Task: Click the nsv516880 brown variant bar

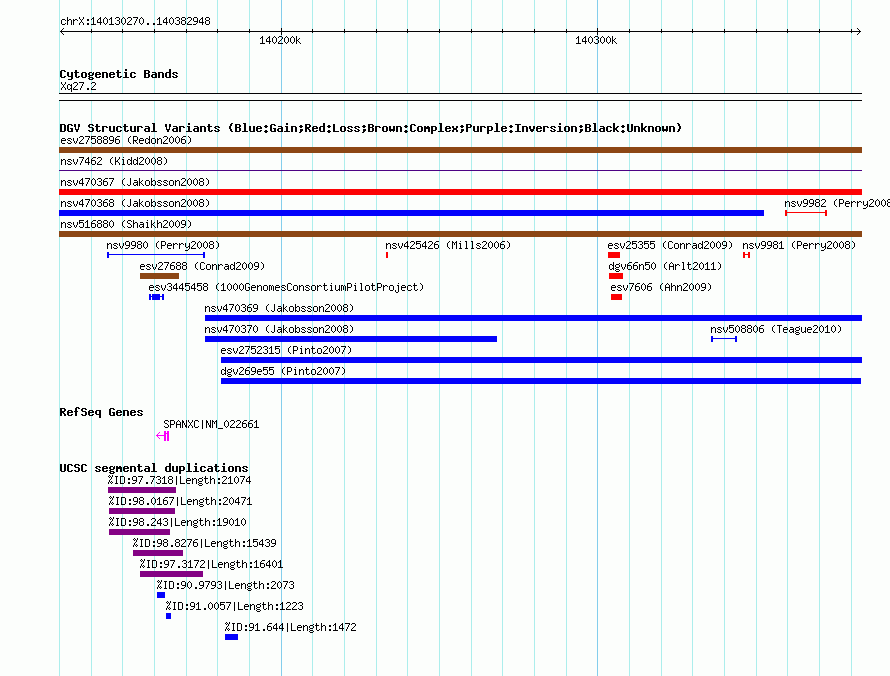Action: point(460,234)
